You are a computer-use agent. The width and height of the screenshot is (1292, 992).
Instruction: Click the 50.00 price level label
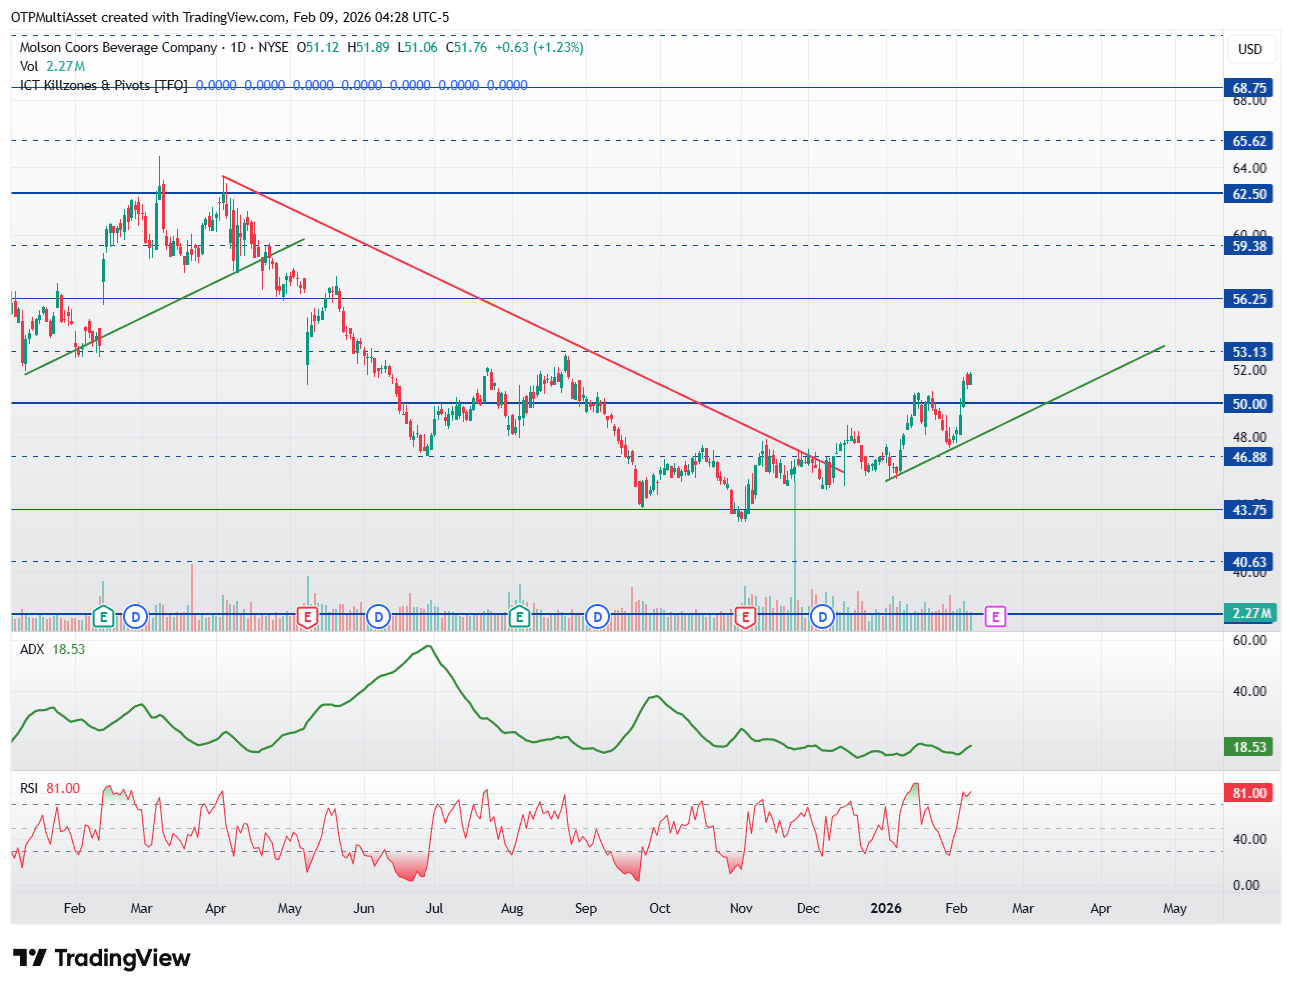click(x=1249, y=404)
